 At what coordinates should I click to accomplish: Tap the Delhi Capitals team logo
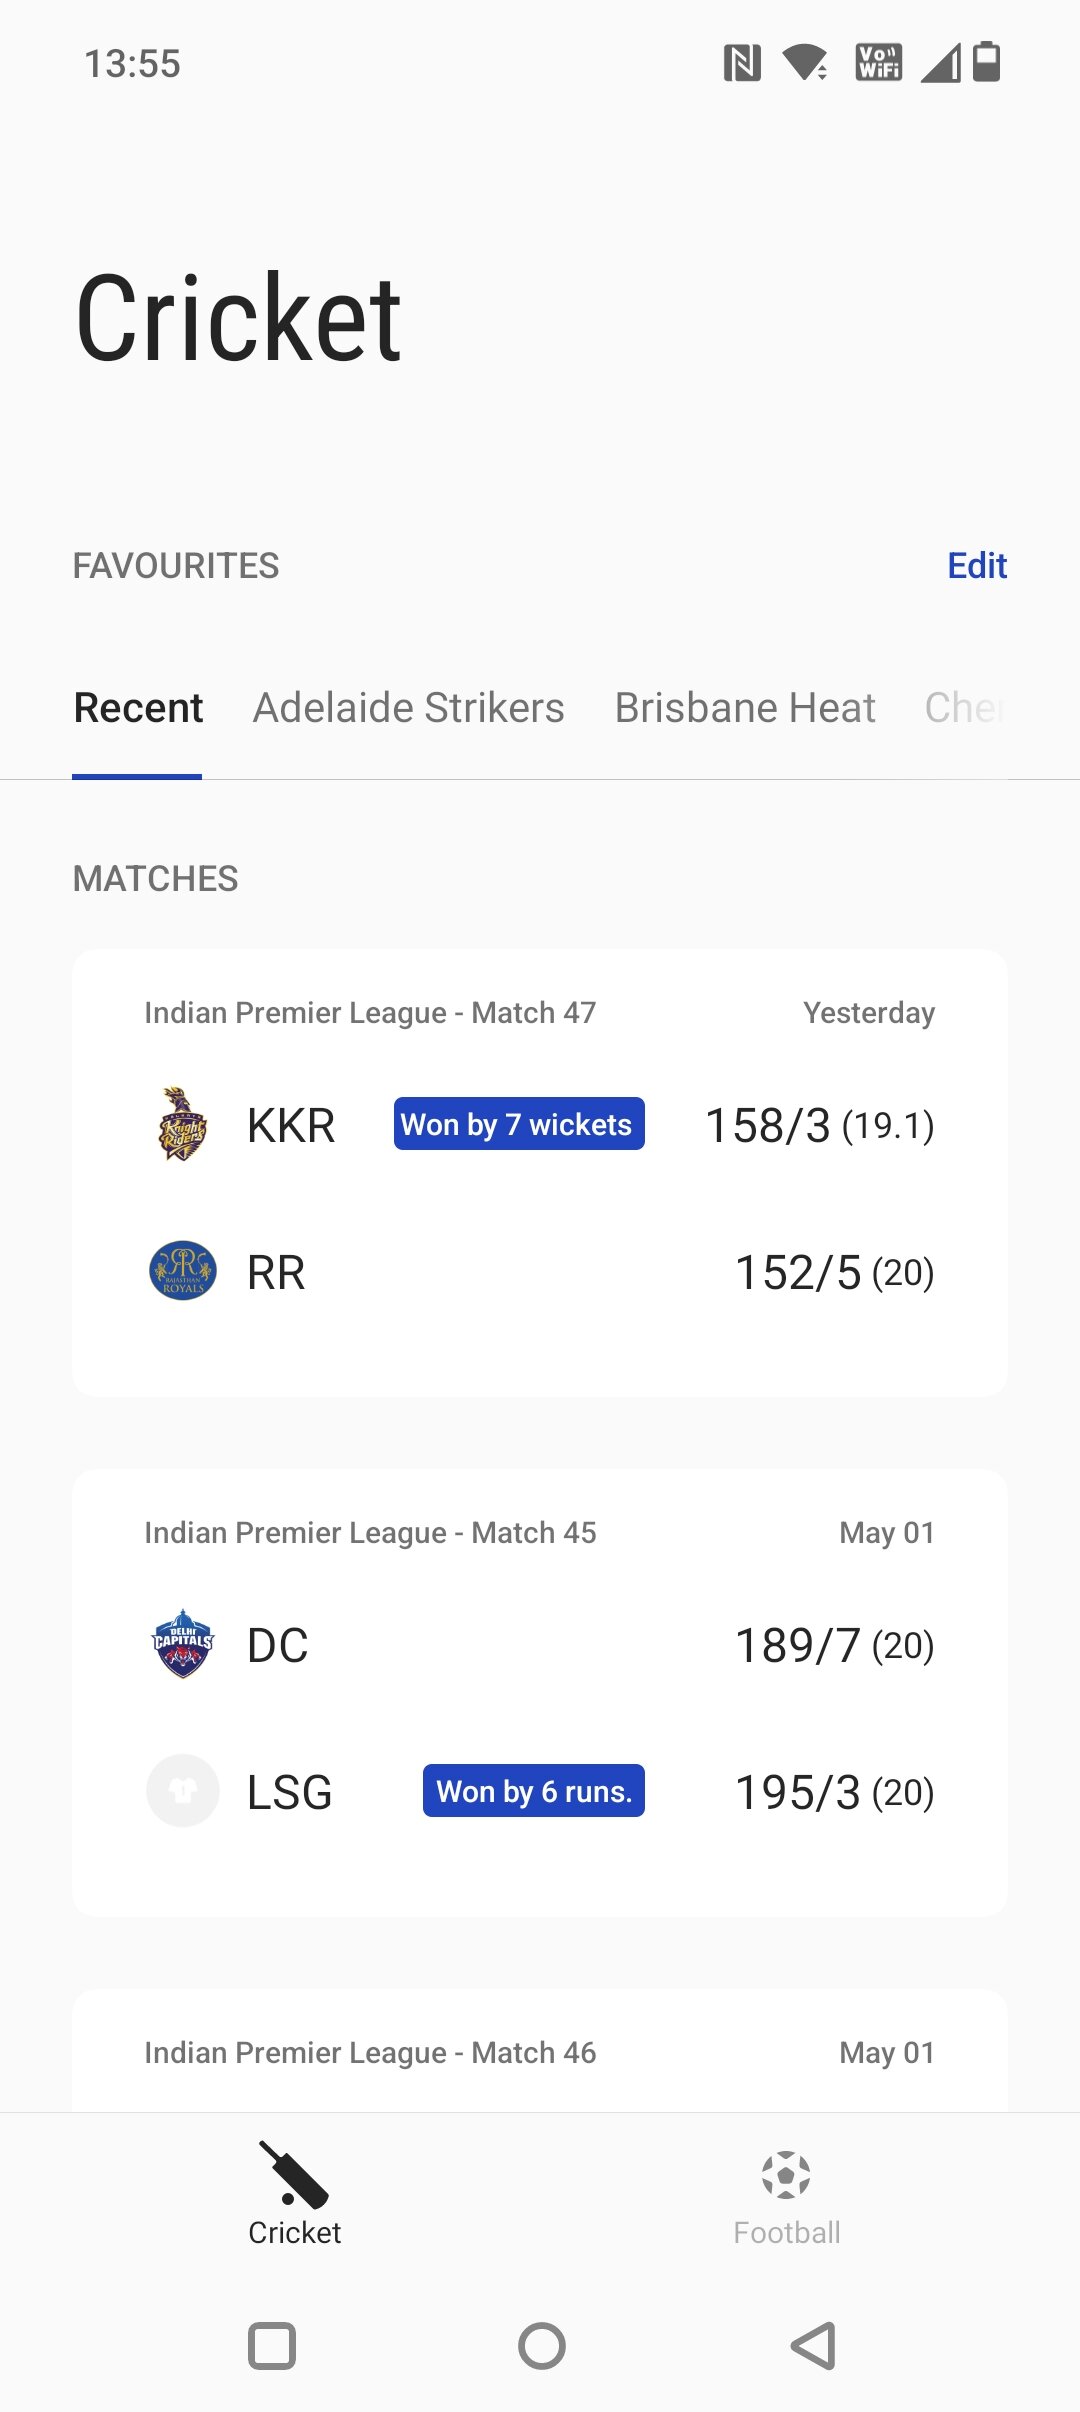(183, 1644)
